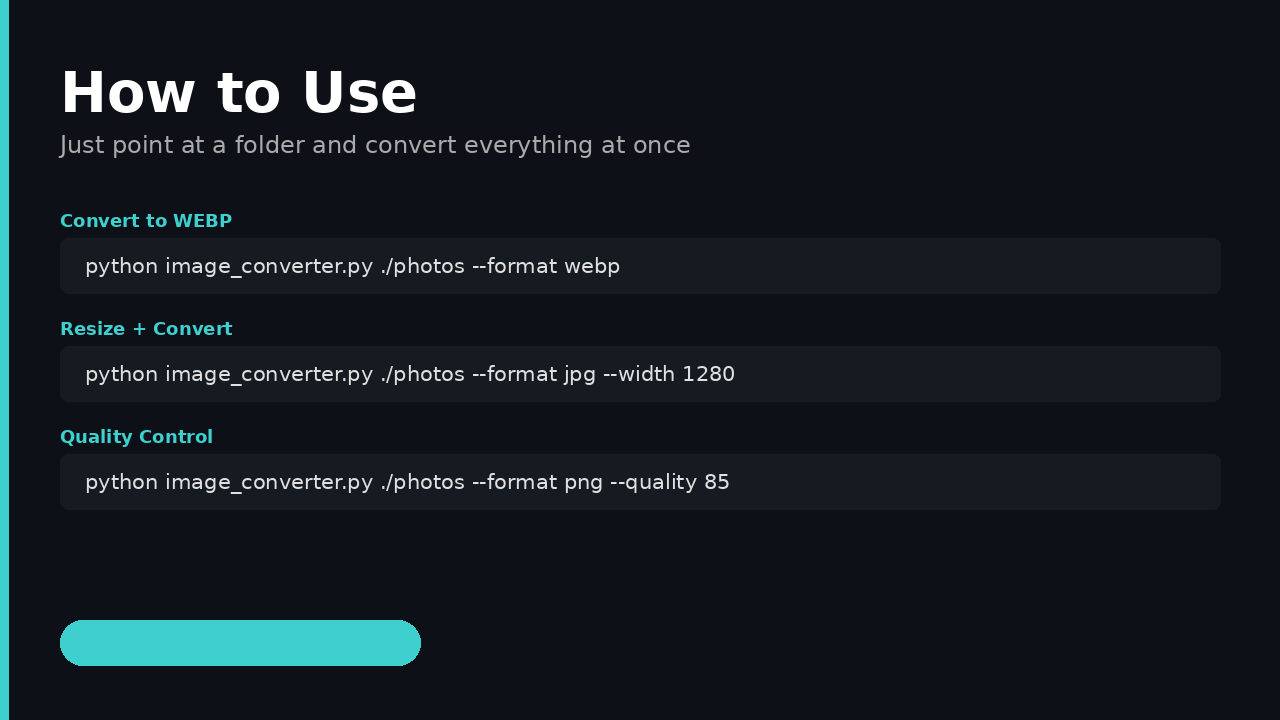Click the cyan accent bar on left edge
Screen dimensions: 1280x720
pyautogui.click(x=3, y=360)
